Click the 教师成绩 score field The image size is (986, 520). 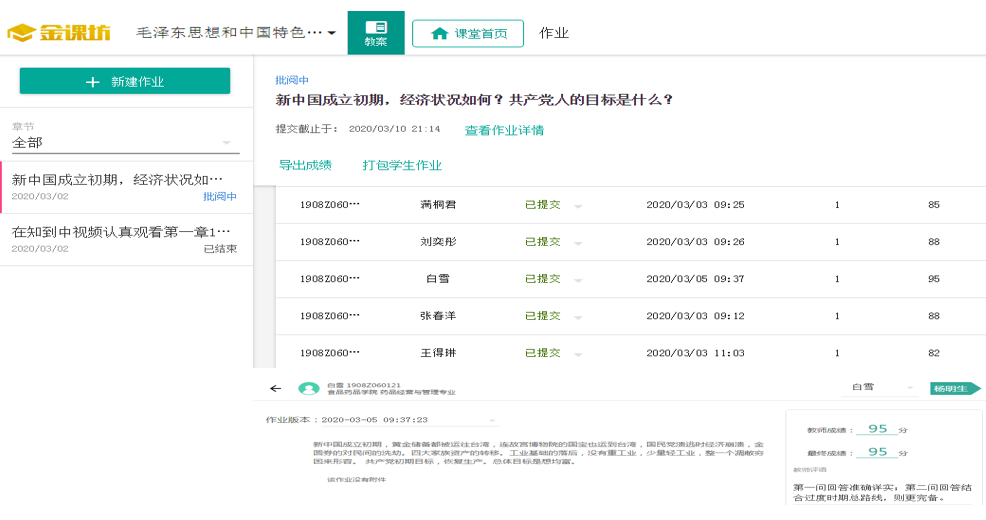(877, 429)
